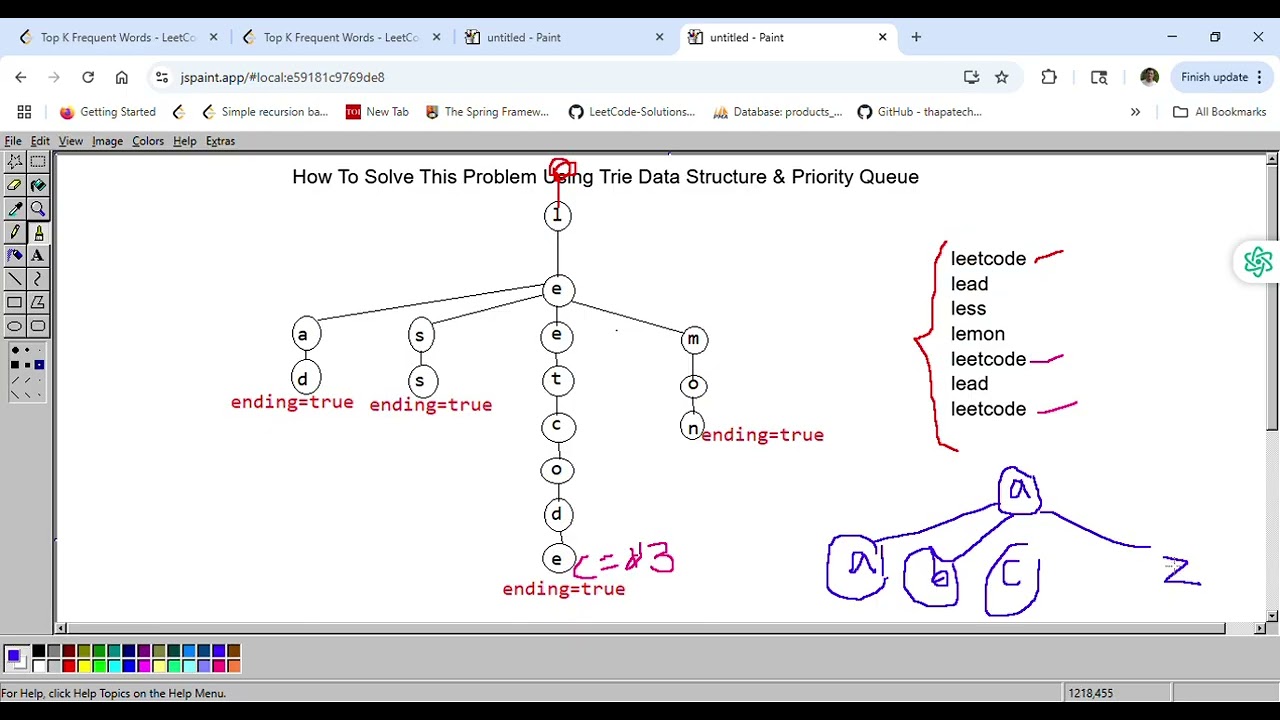Open the Database: products bookmark
The height and width of the screenshot is (720, 1280).
[x=778, y=112]
